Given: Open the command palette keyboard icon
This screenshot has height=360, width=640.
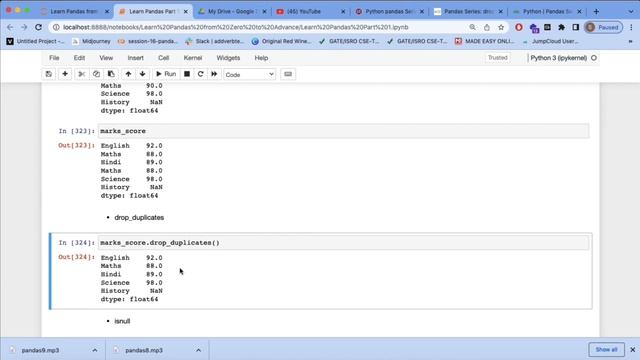Looking at the screenshot, I should pos(288,74).
